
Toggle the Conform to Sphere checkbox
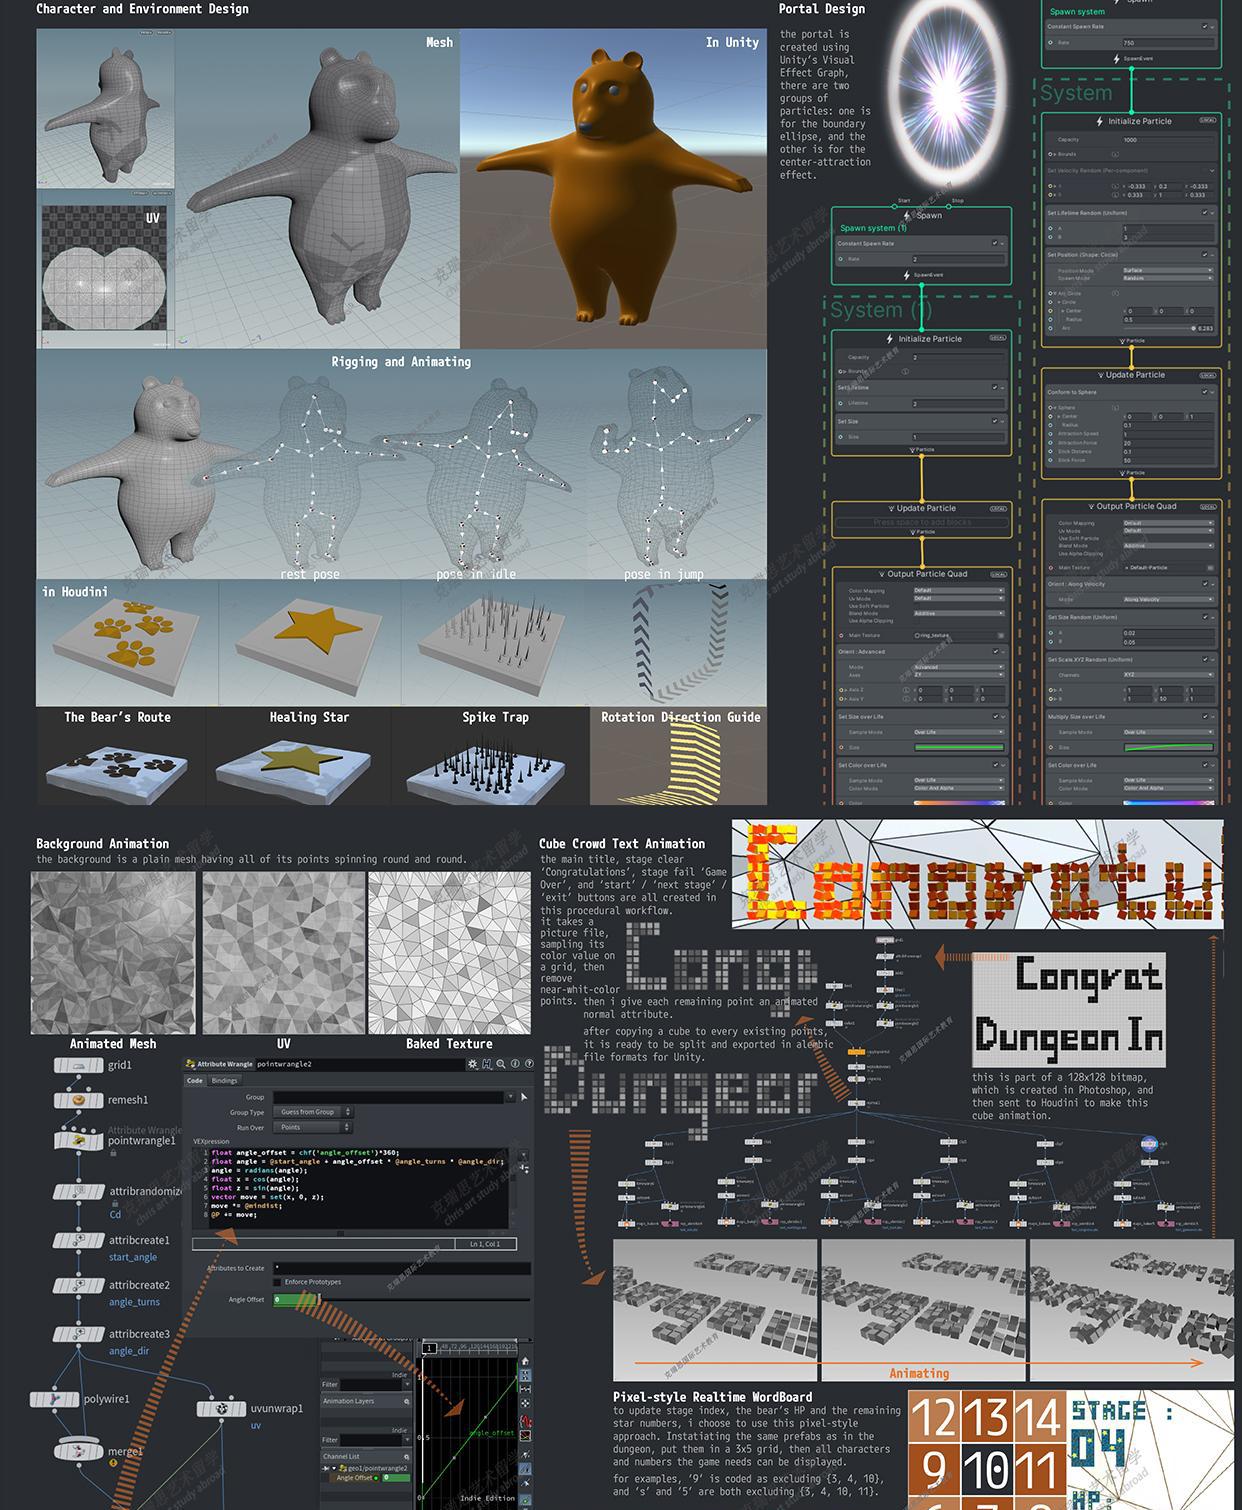click(x=1205, y=392)
